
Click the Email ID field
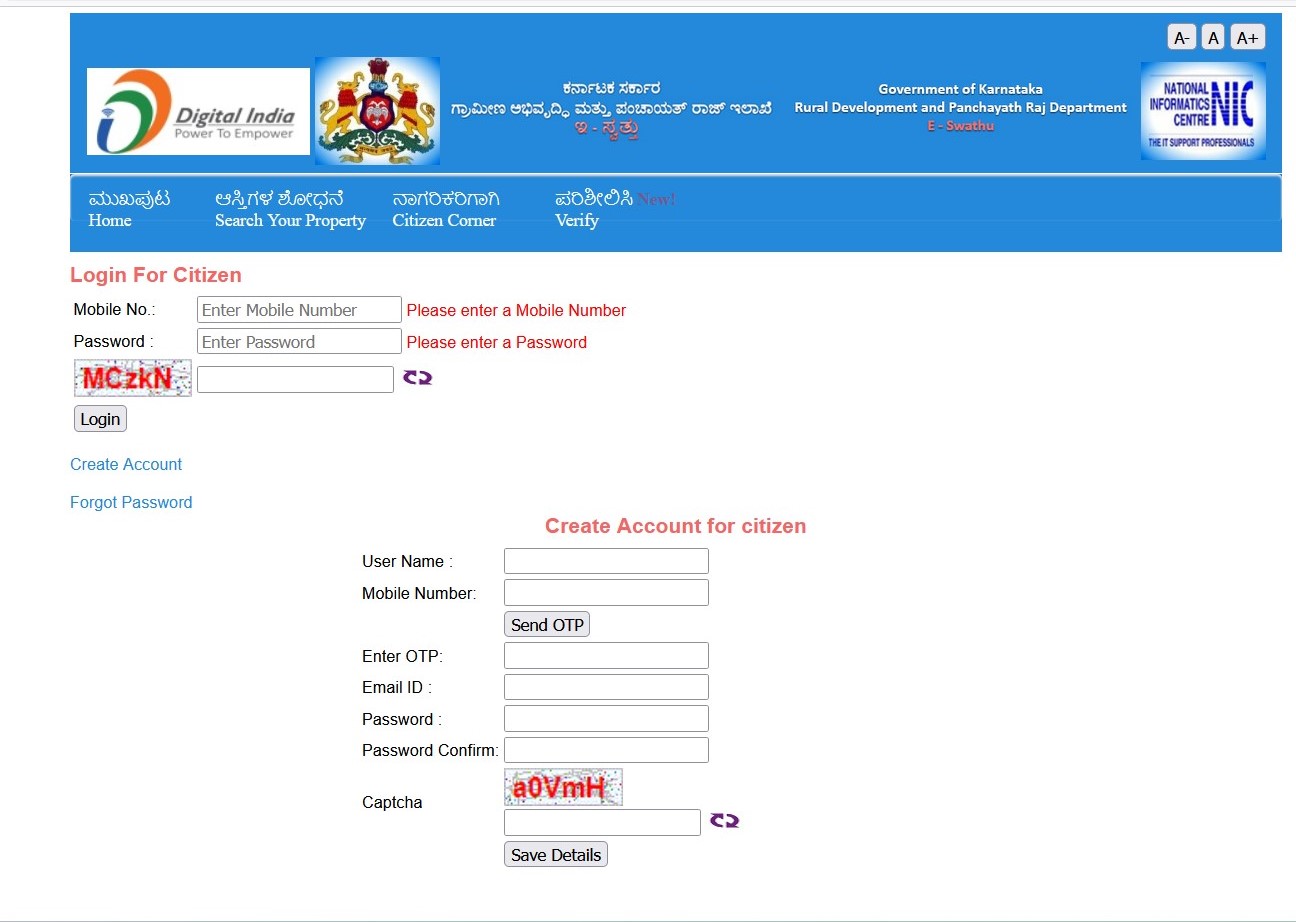[x=606, y=687]
